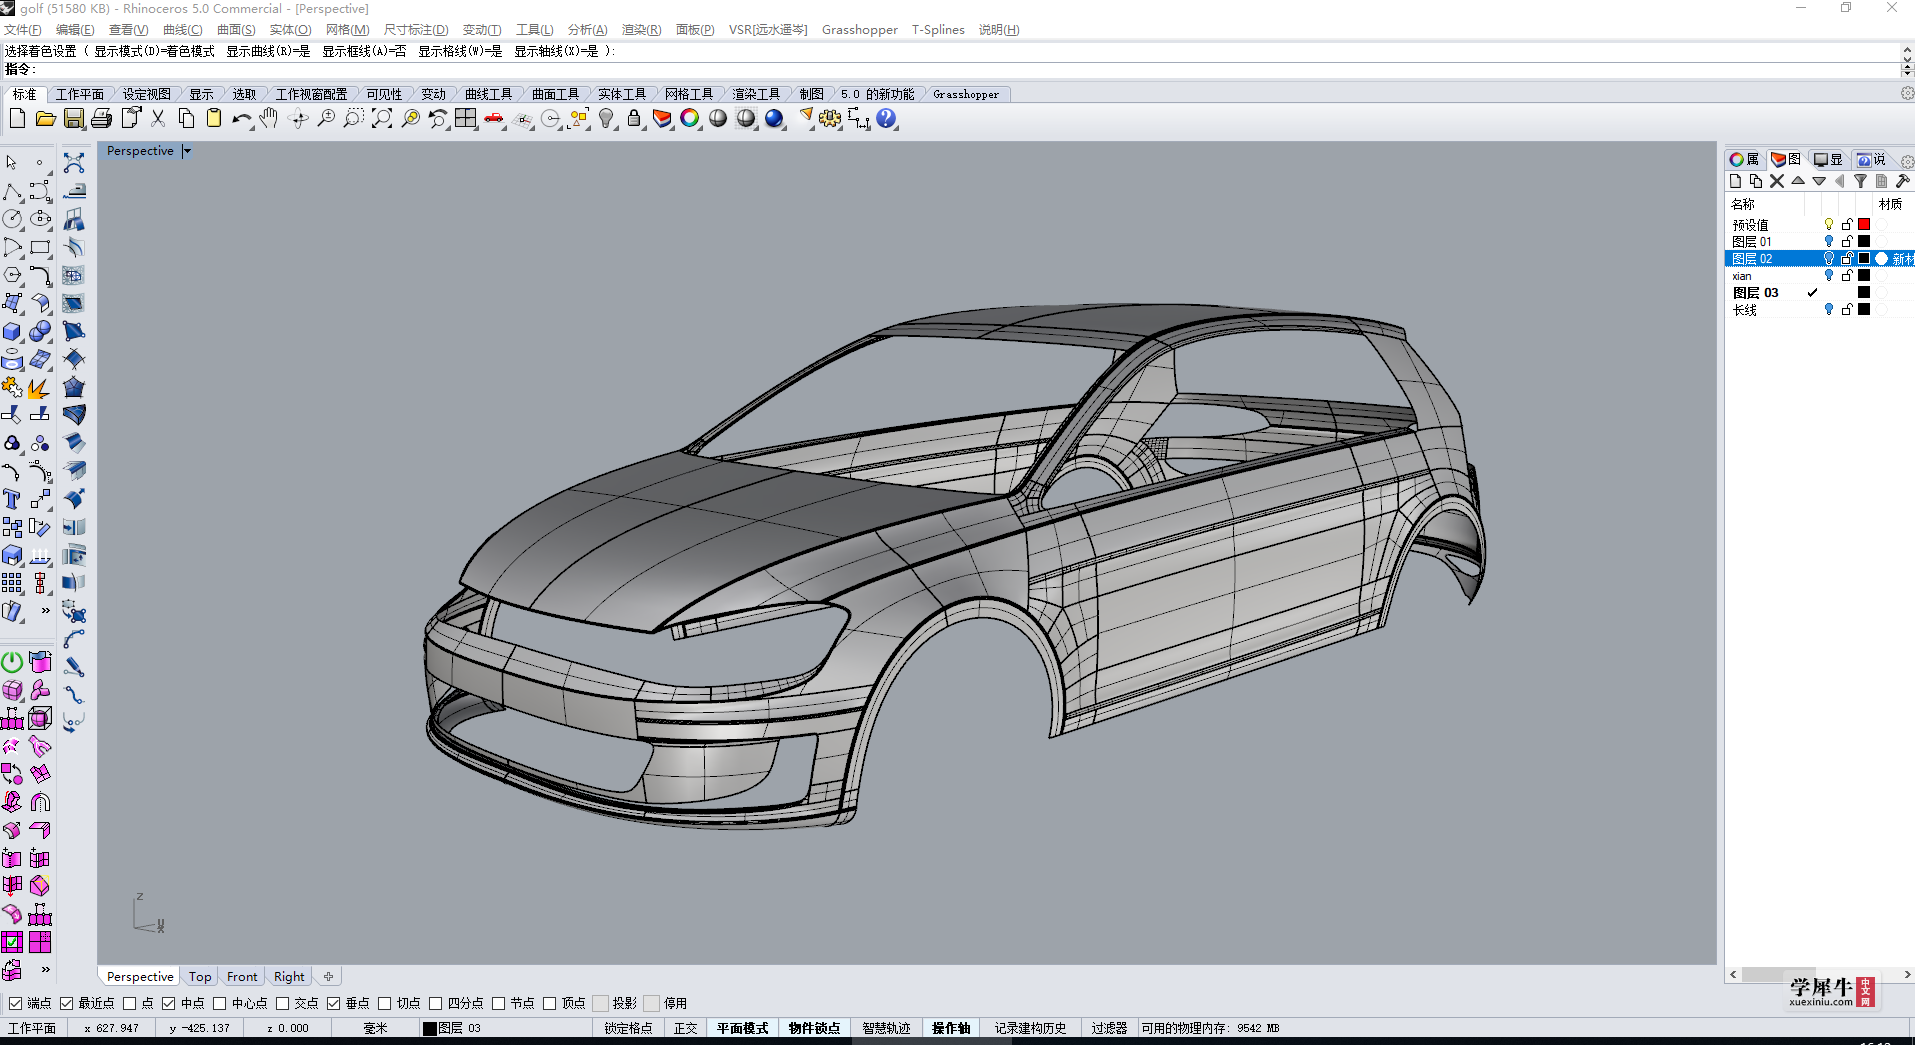
Task: Click the Text object T tool icon
Action: pyautogui.click(x=12, y=499)
